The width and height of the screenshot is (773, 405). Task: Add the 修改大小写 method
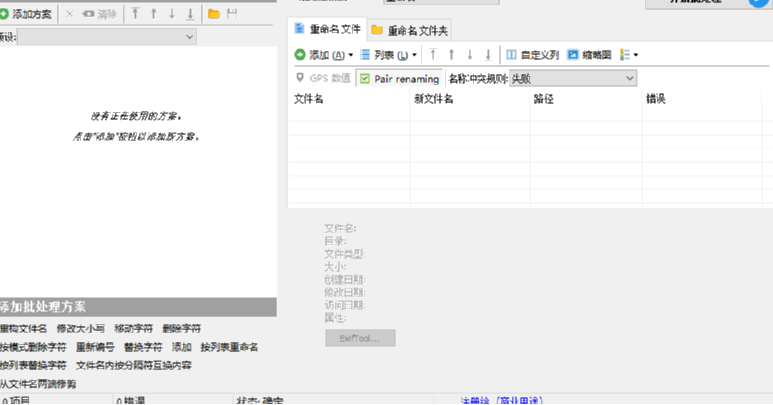(x=80, y=329)
